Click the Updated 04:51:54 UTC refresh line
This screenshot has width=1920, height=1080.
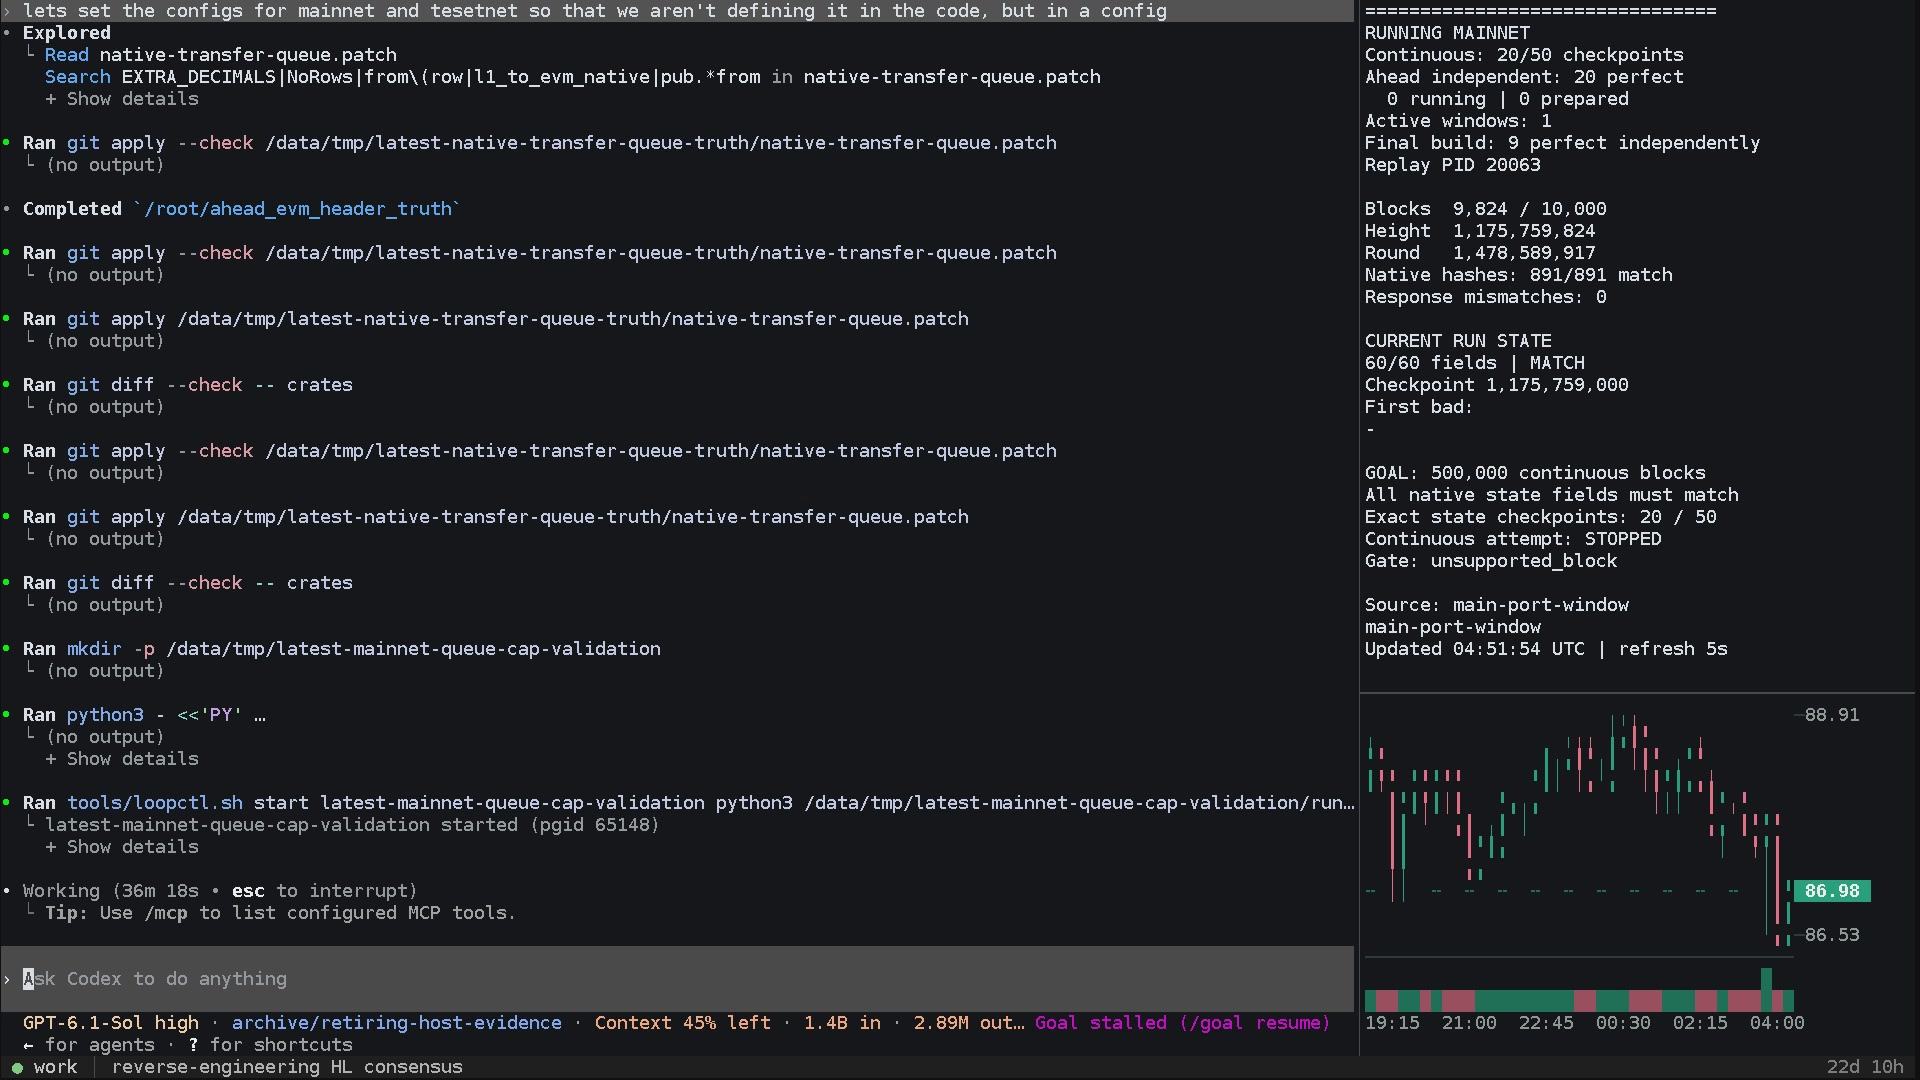[1546, 649]
